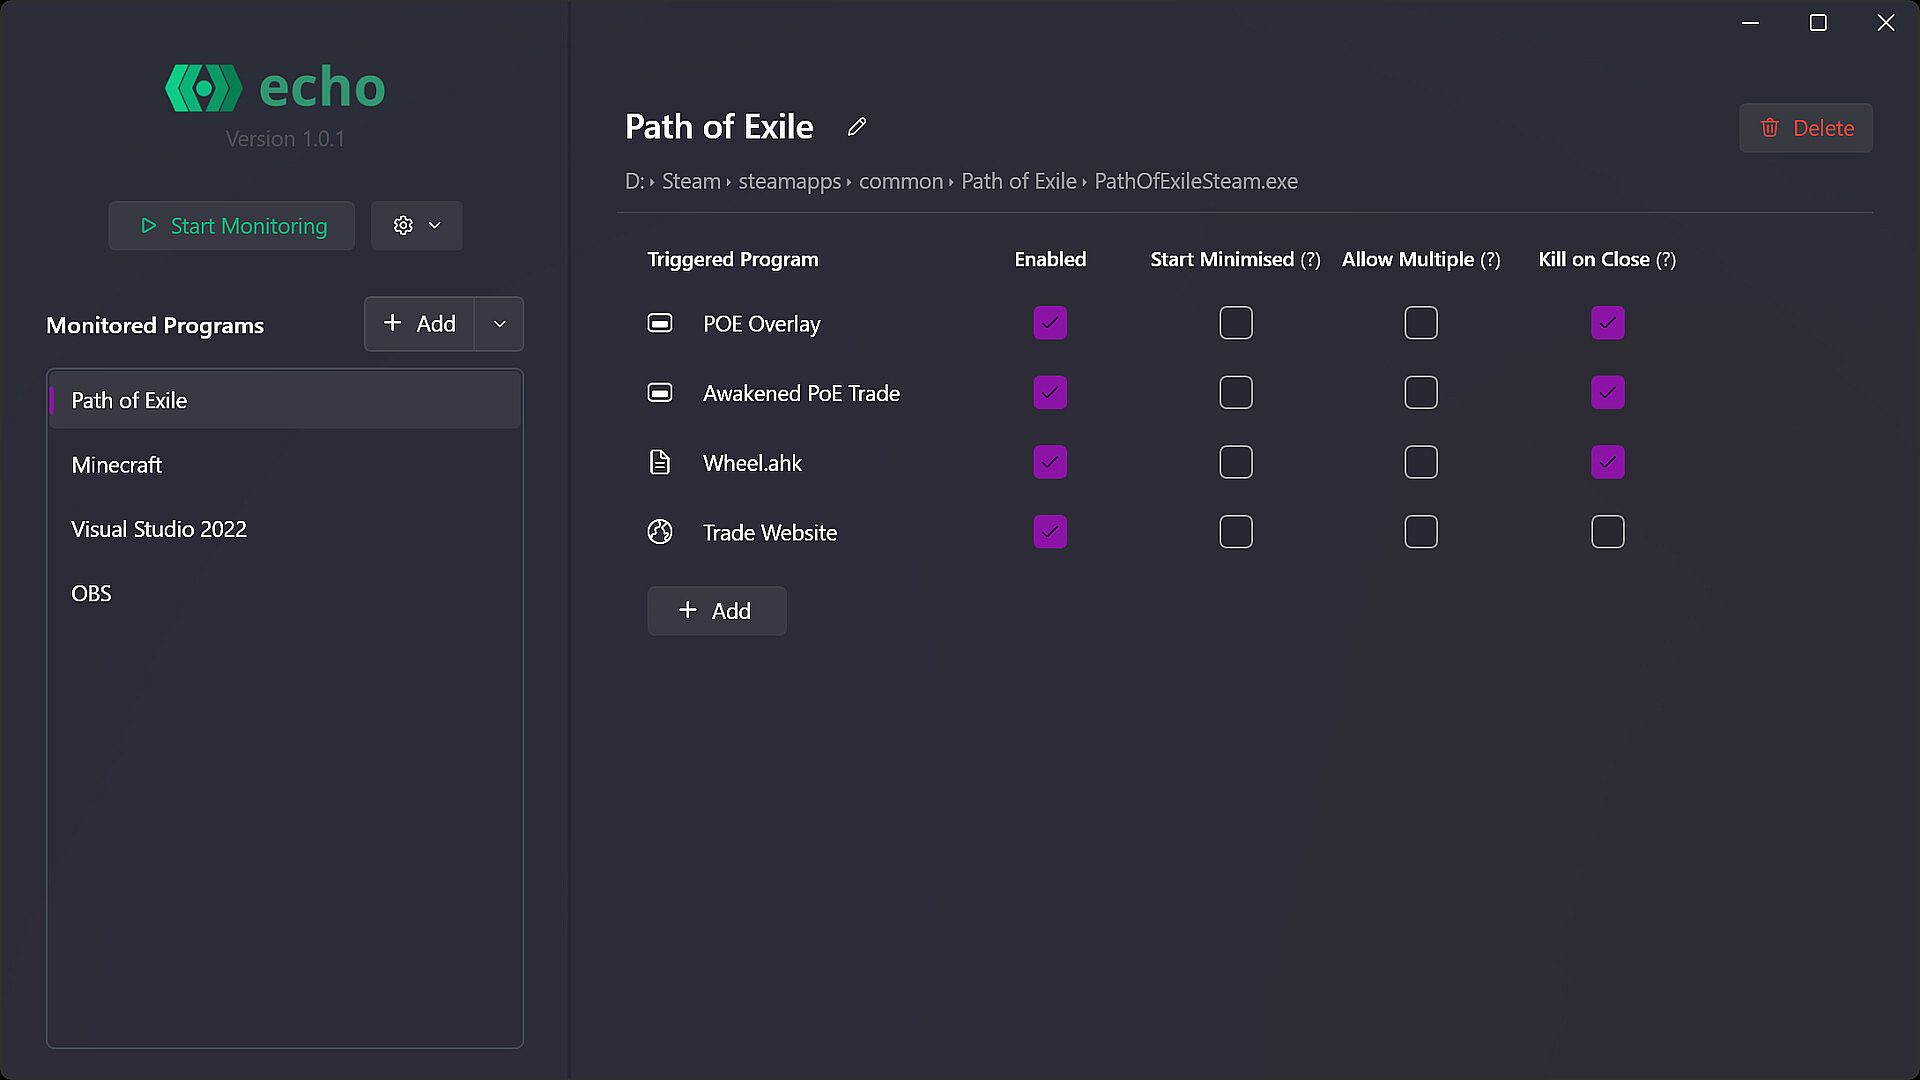Open the settings gear menu
Screen dimensions: 1920x1080
coord(416,226)
